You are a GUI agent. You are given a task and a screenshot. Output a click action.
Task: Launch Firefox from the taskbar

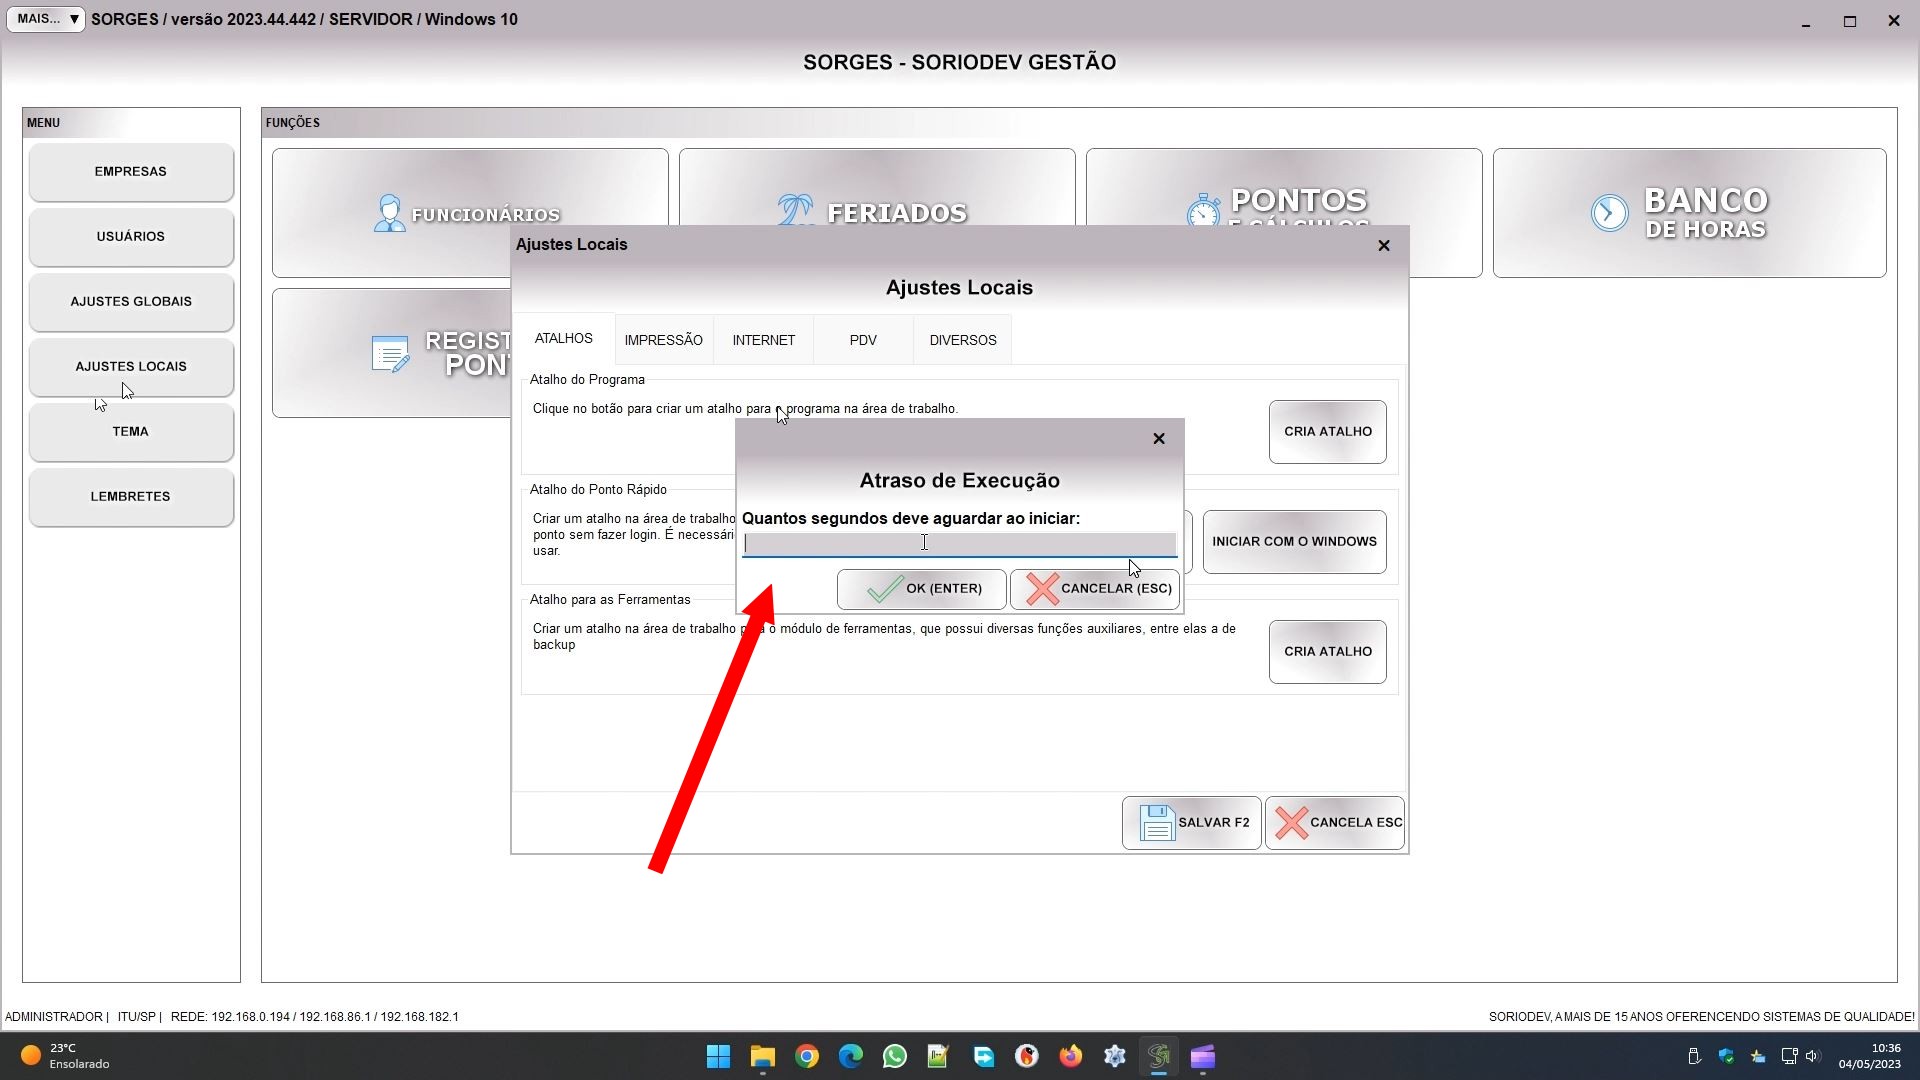click(x=1071, y=1057)
